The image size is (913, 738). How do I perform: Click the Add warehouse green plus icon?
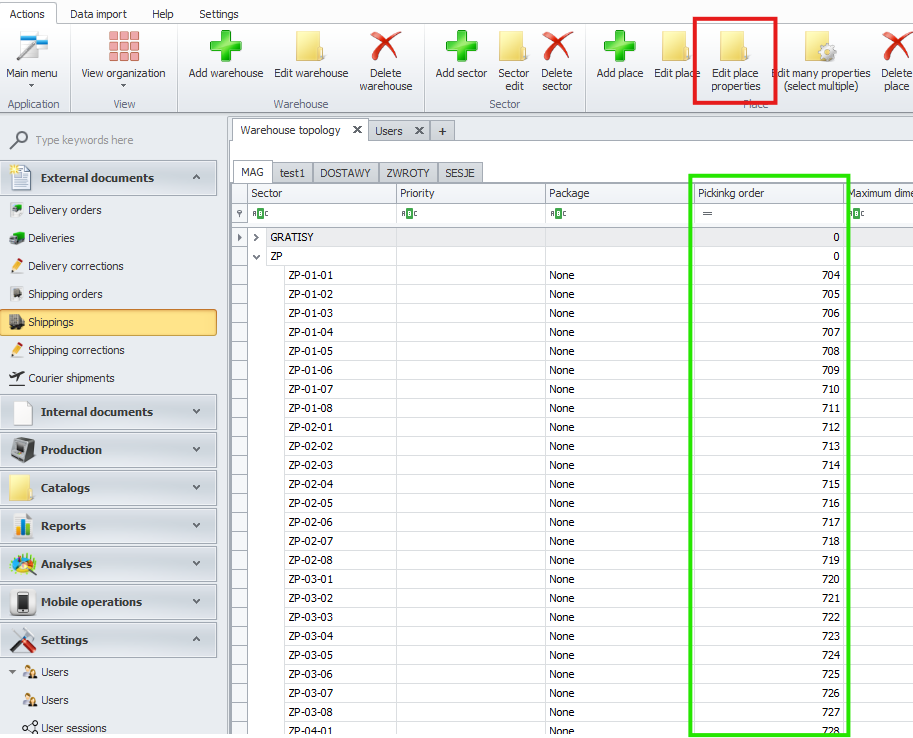225,46
